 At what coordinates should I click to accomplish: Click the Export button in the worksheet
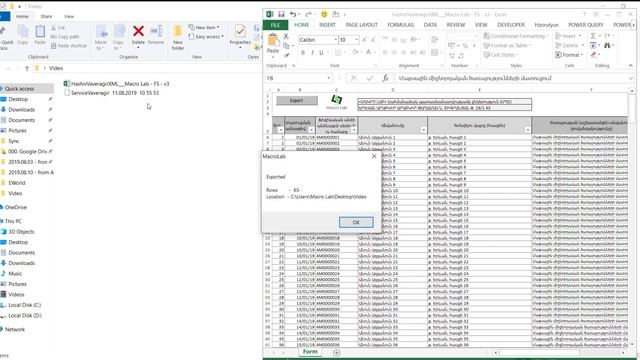click(297, 100)
